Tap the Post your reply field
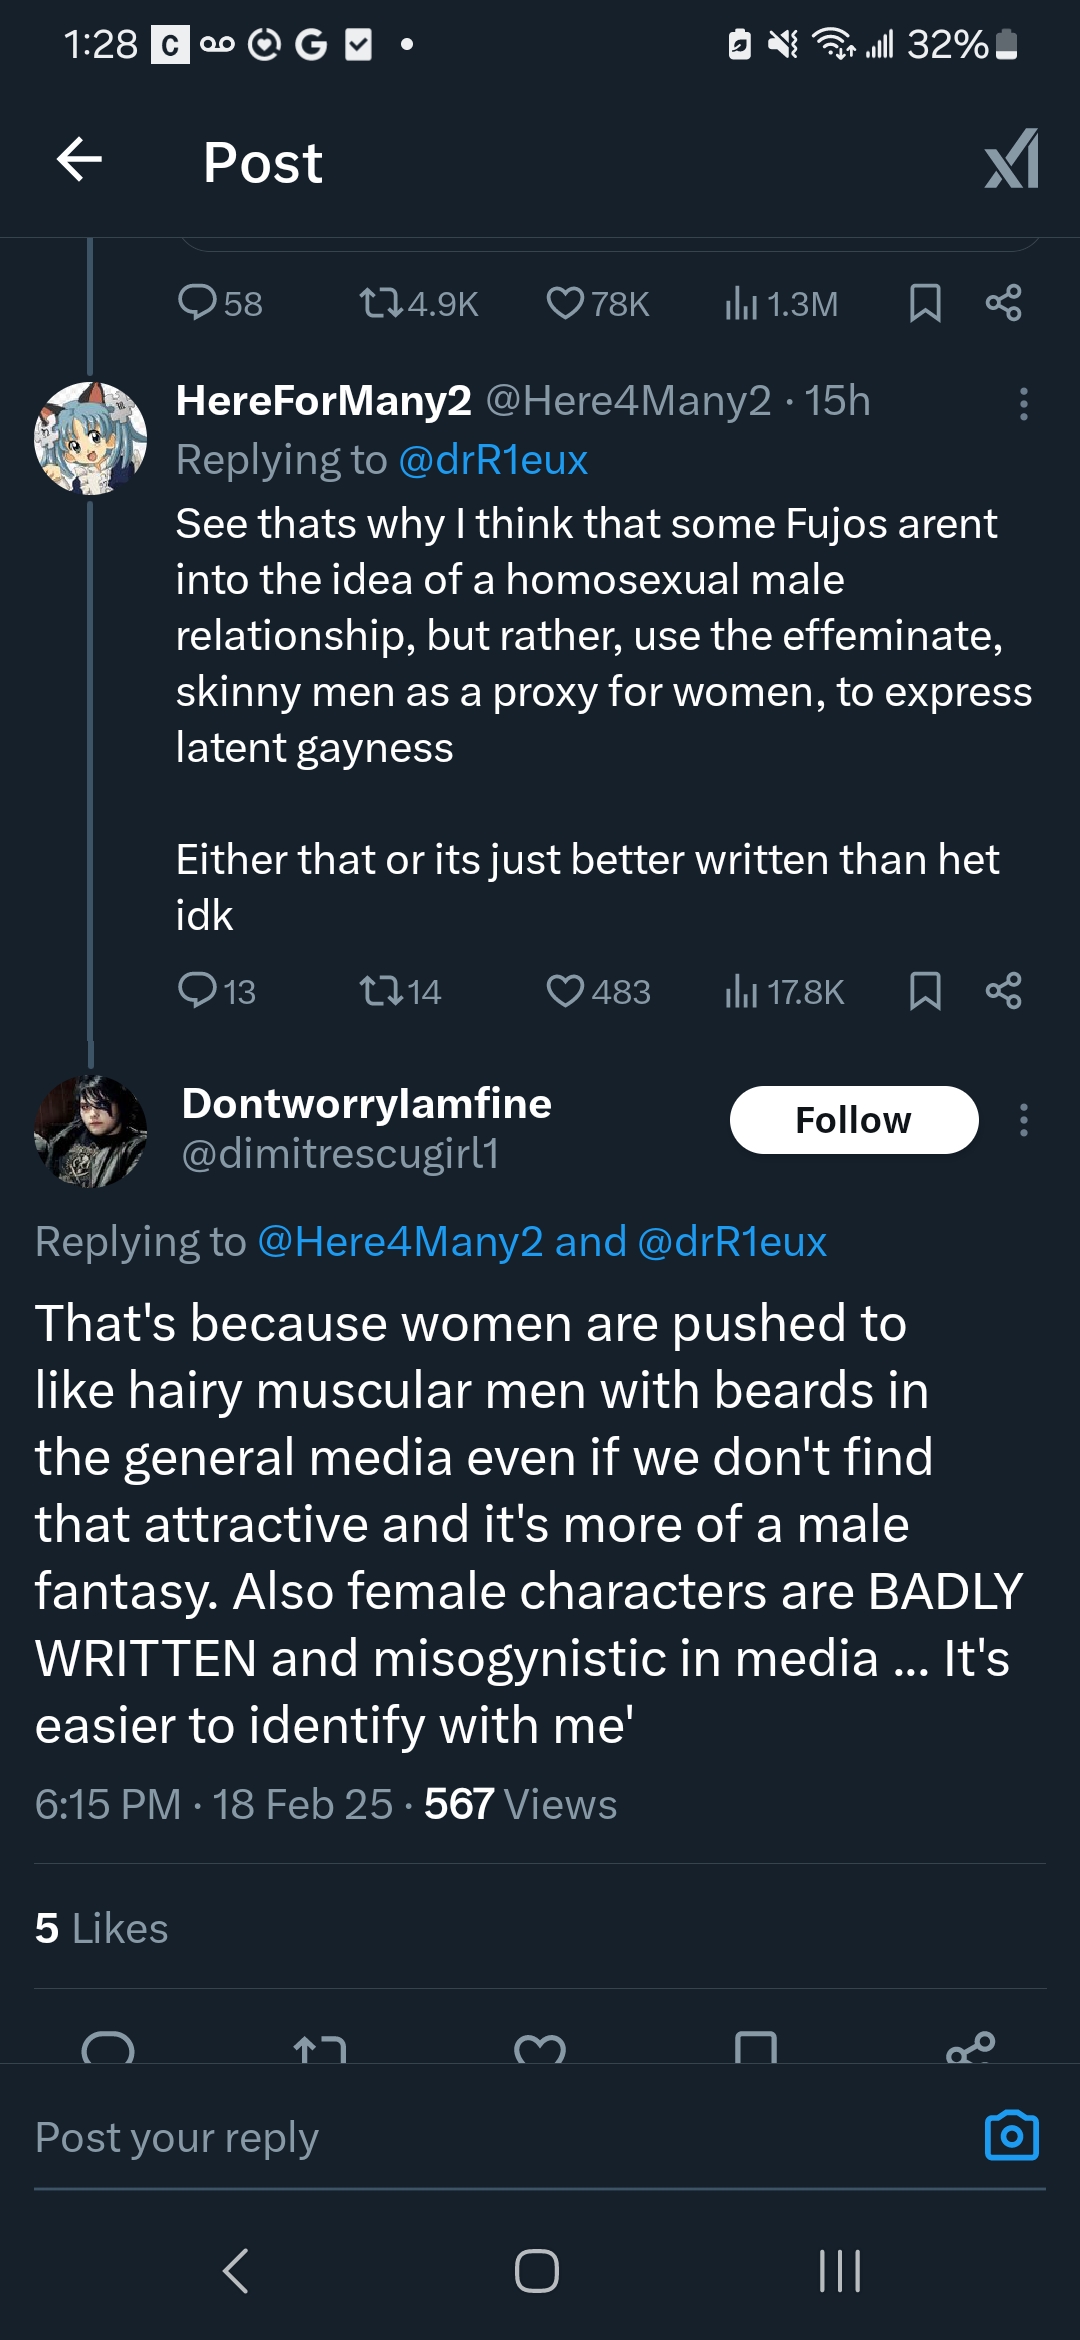Image resolution: width=1080 pixels, height=2340 pixels. (400, 2137)
